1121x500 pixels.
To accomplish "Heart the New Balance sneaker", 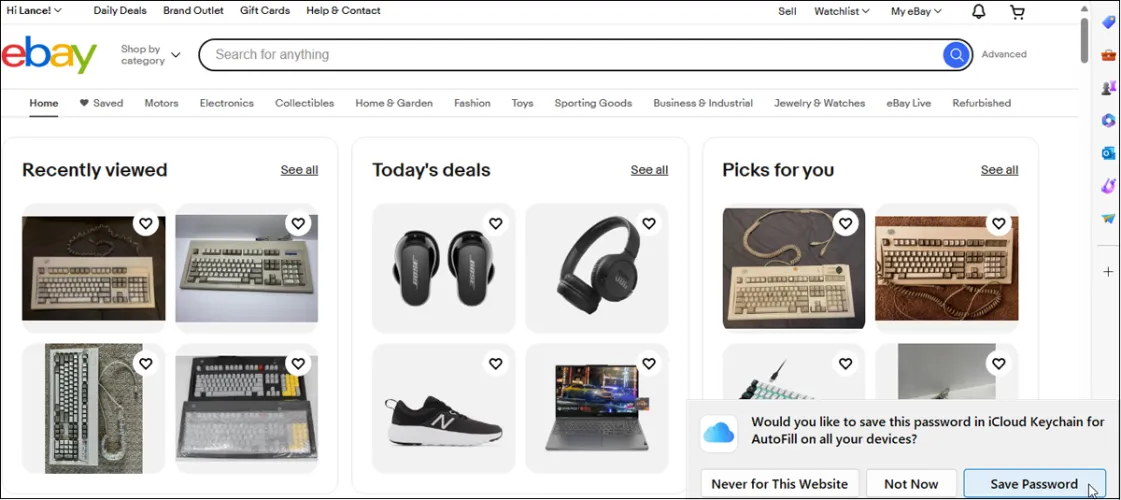I will pyautogui.click(x=496, y=364).
